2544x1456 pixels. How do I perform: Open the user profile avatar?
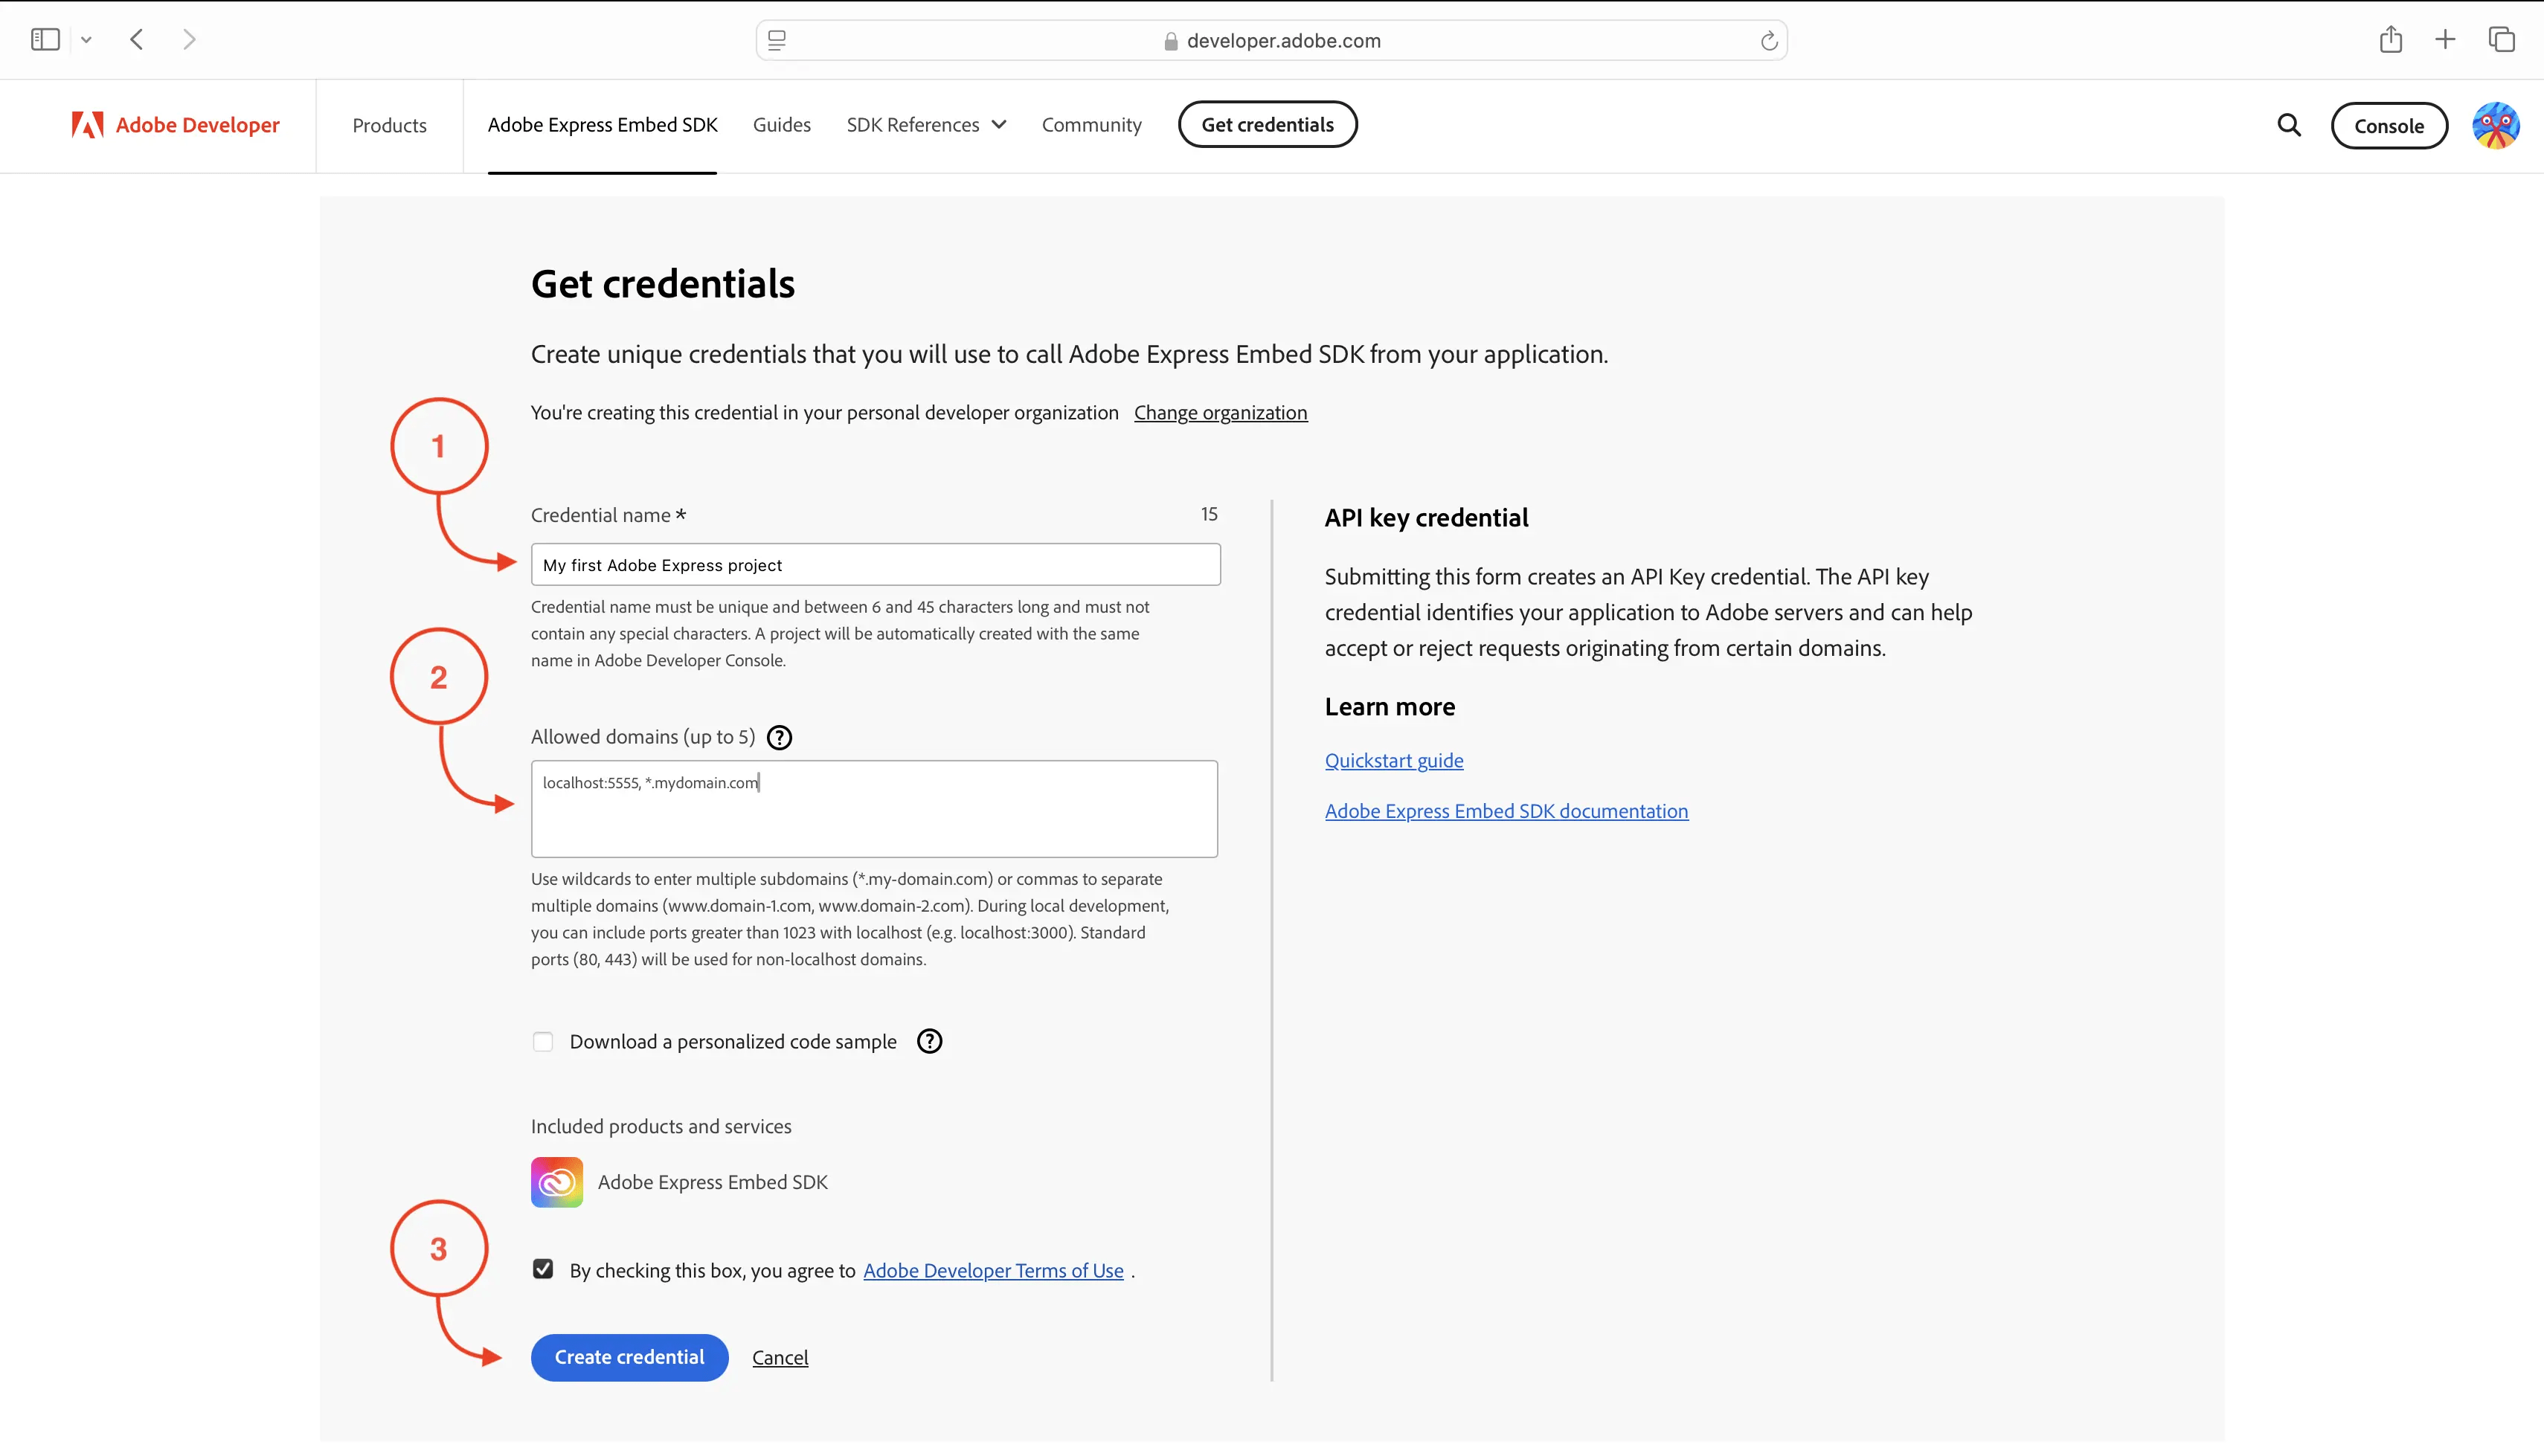tap(2496, 126)
